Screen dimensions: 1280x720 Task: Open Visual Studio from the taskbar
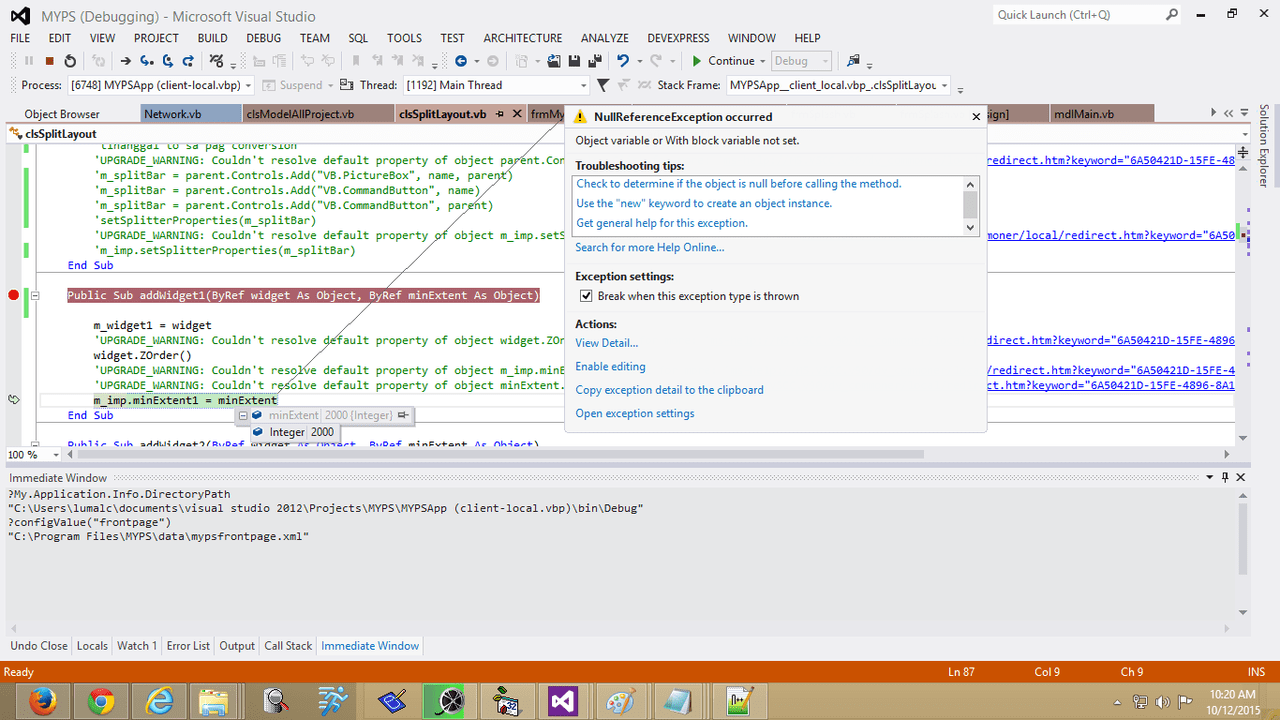click(x=564, y=701)
